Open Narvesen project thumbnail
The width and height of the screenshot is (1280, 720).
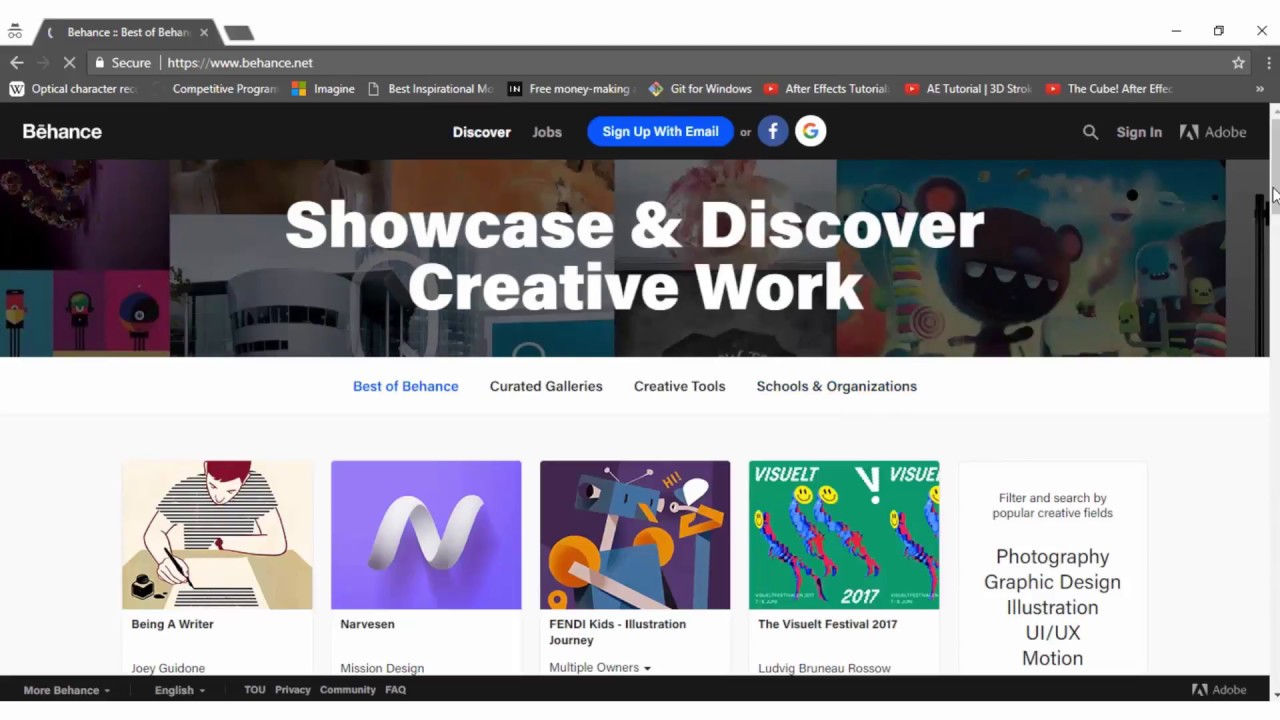pos(426,535)
